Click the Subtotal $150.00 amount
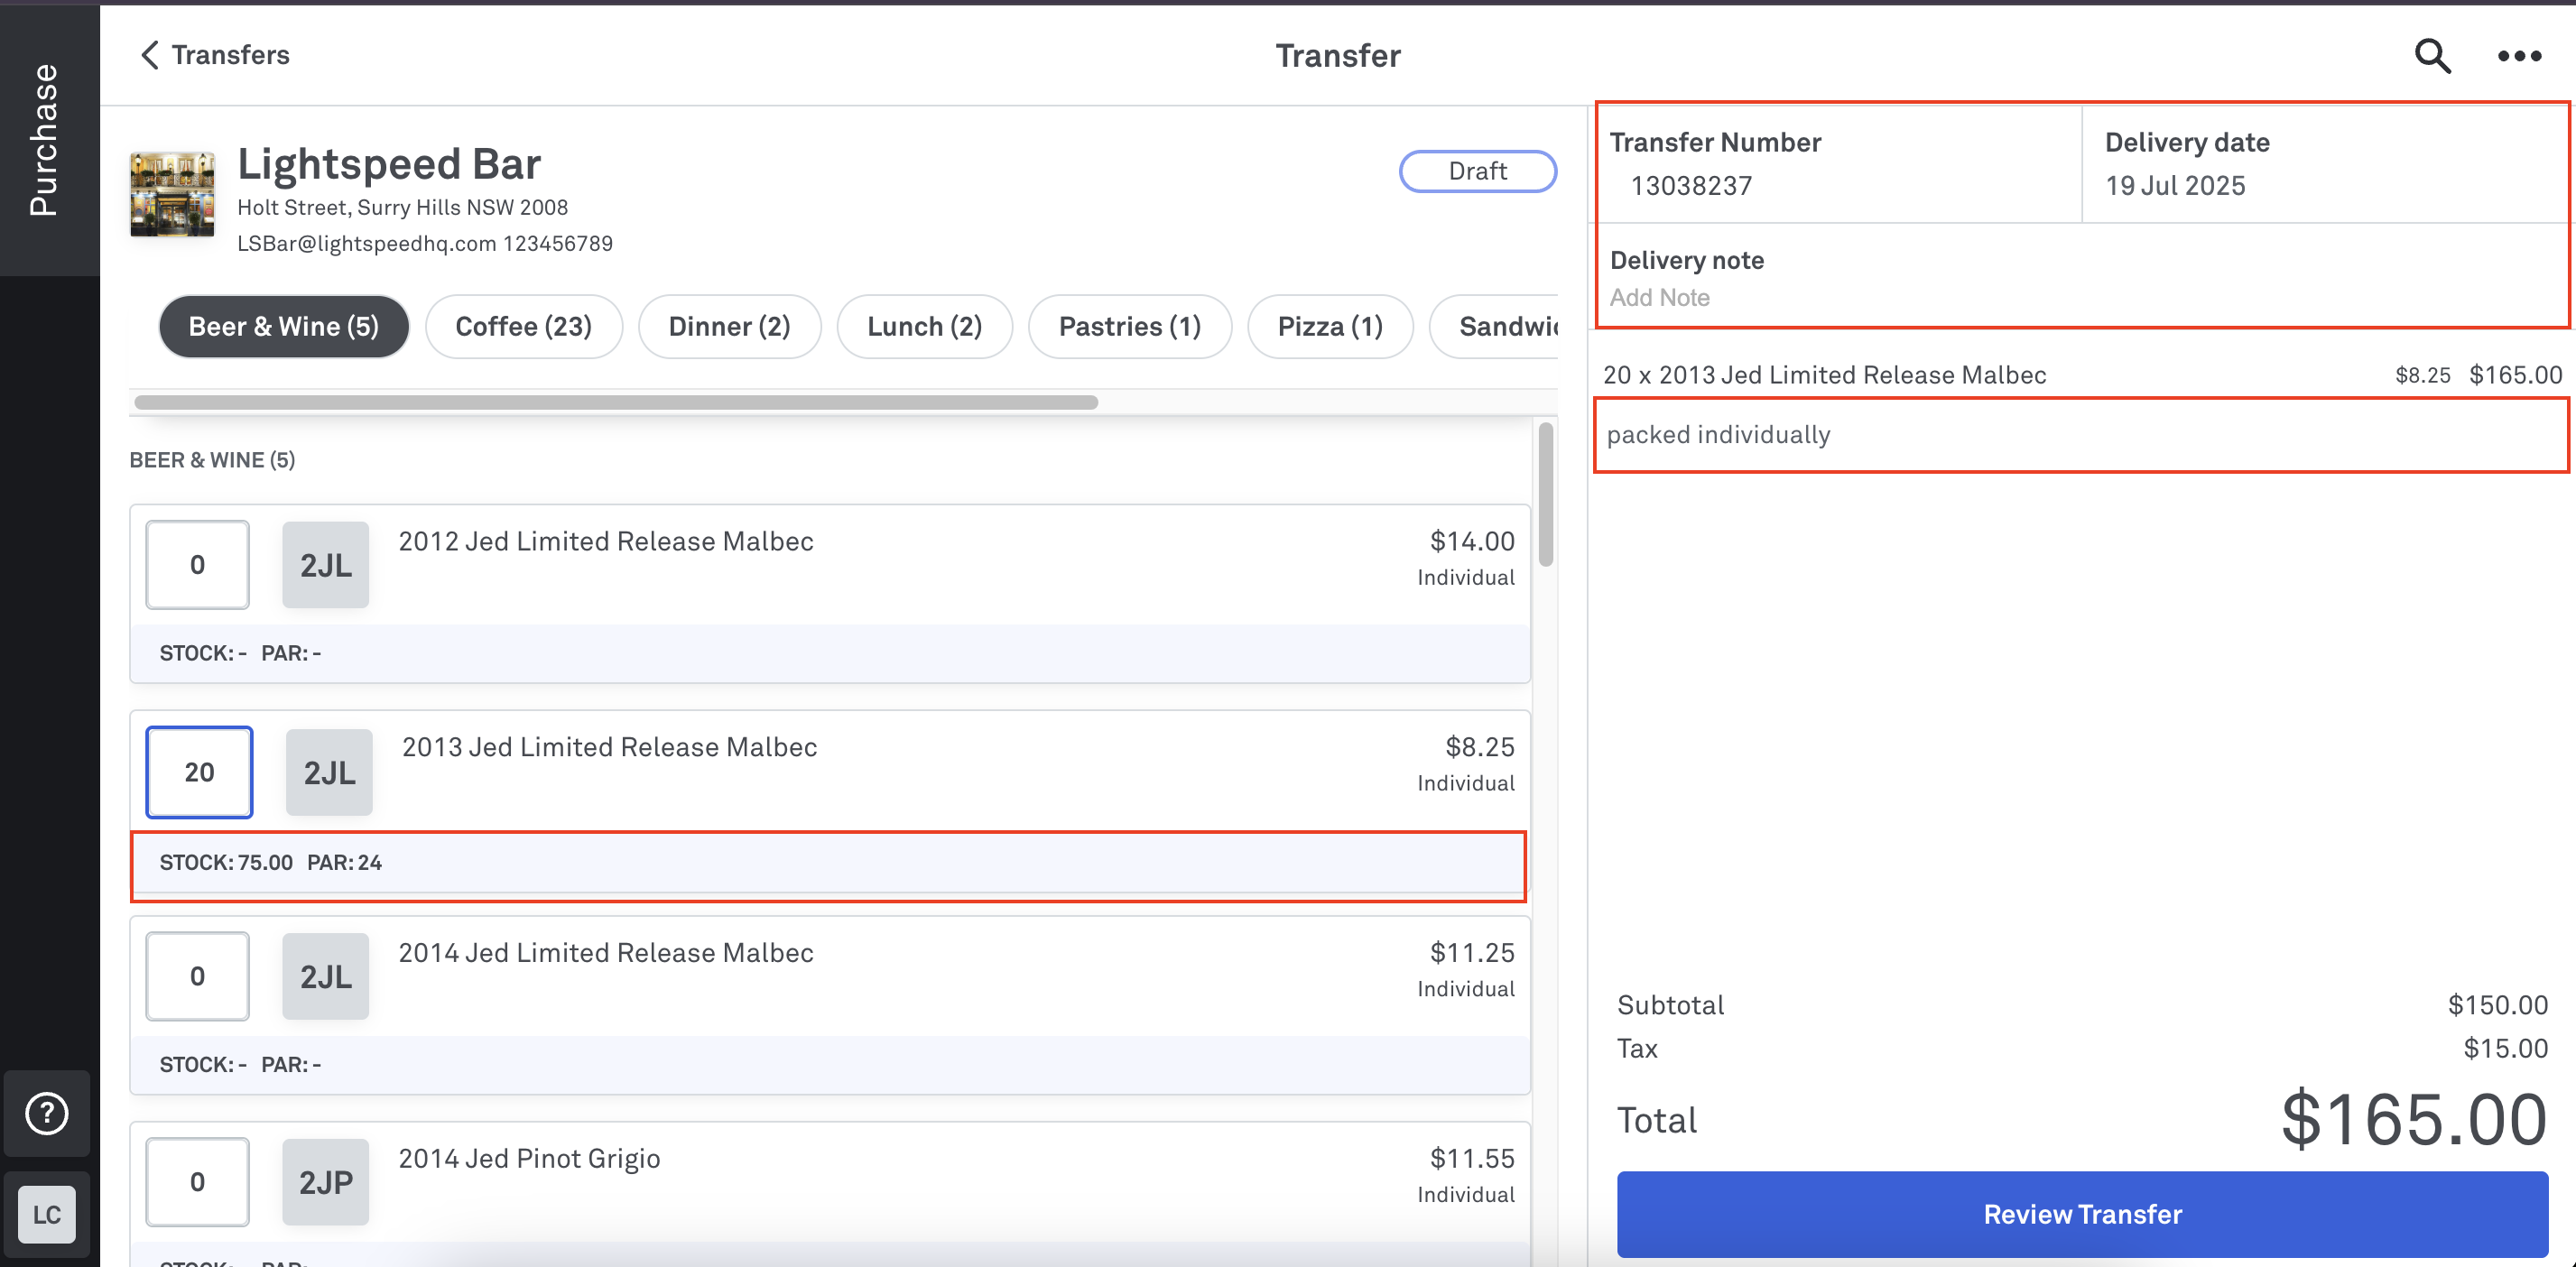2576x1267 pixels. [x=2497, y=1005]
